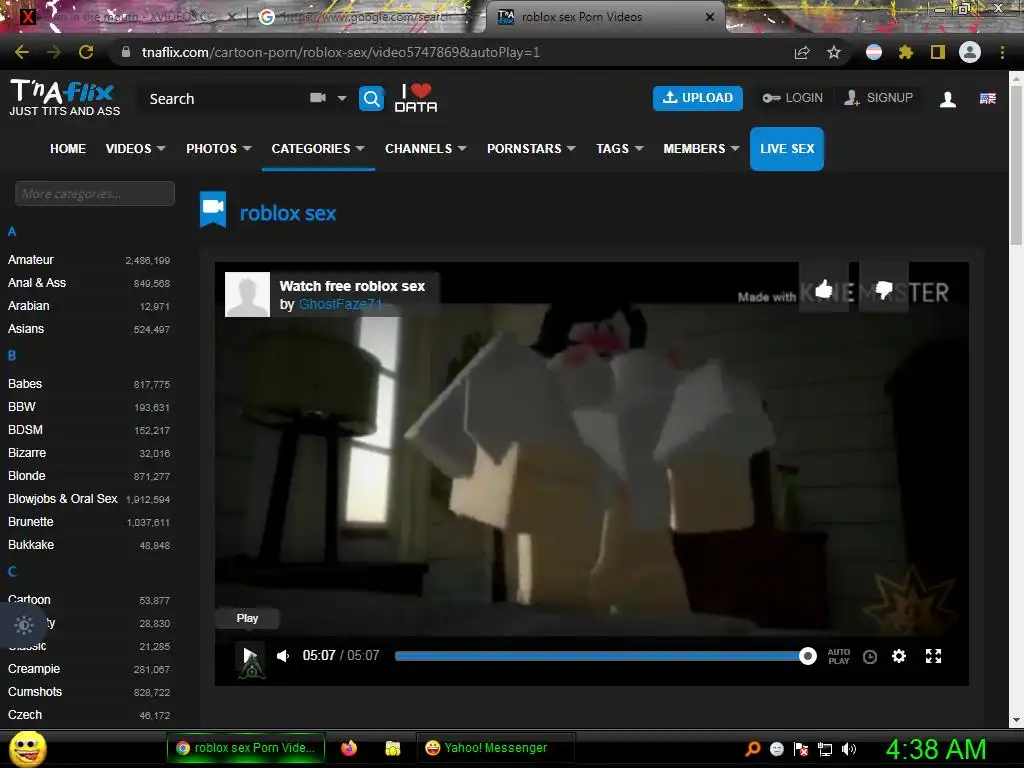This screenshot has width=1024, height=768.
Task: Expand the PHOTOS menu arrow
Action: pyautogui.click(x=247, y=149)
